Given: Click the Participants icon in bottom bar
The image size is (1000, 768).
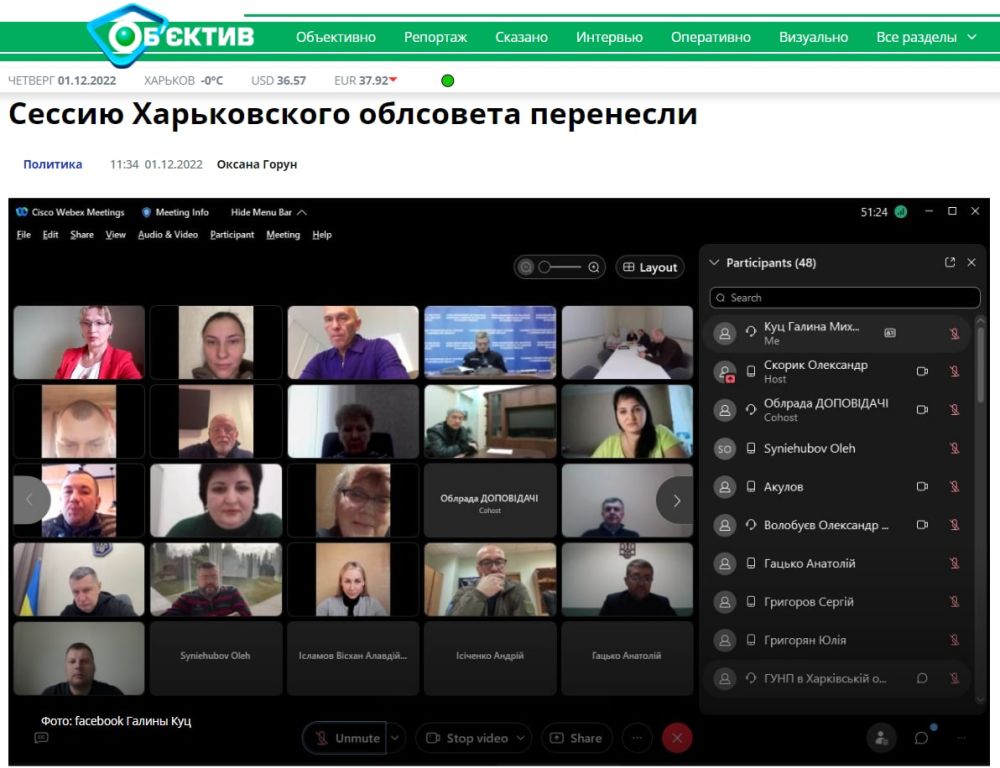Looking at the screenshot, I should tap(881, 738).
